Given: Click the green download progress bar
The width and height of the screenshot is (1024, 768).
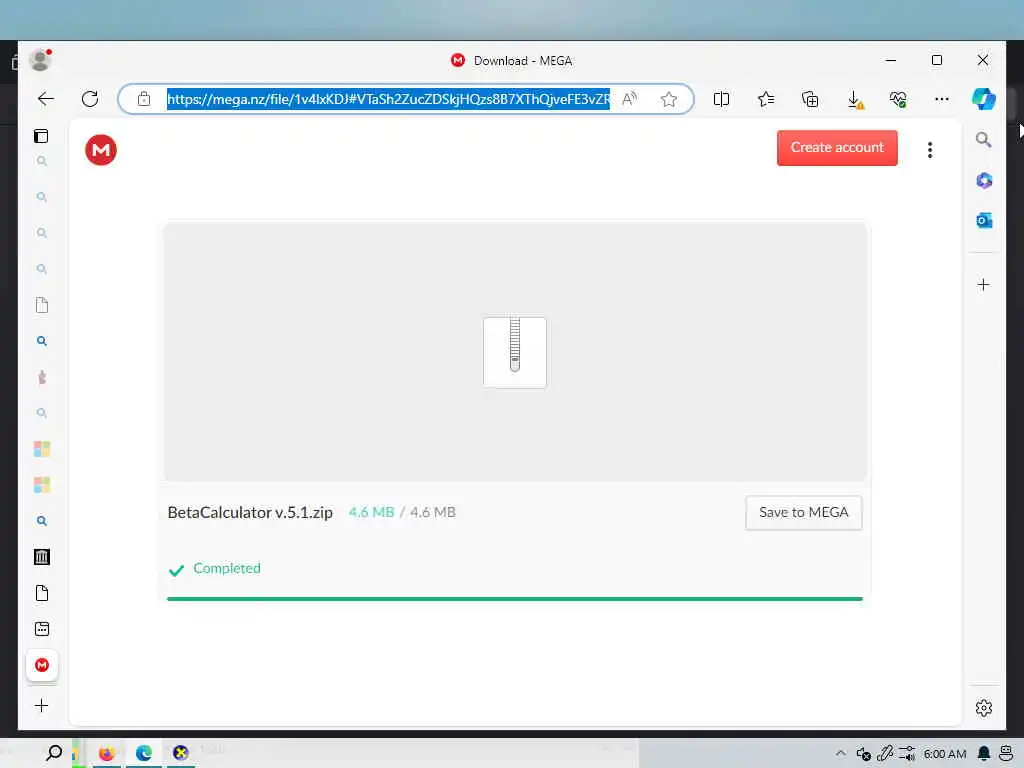Looking at the screenshot, I should click(515, 598).
